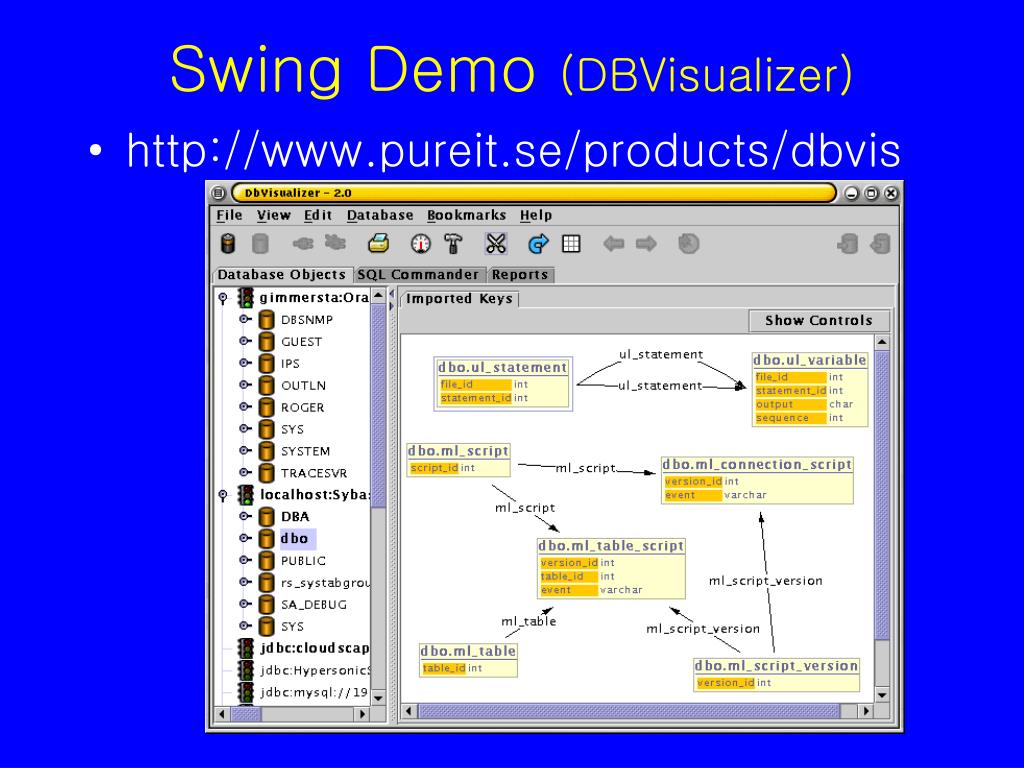Click the greyed-out disconnect plug icon

[335, 243]
